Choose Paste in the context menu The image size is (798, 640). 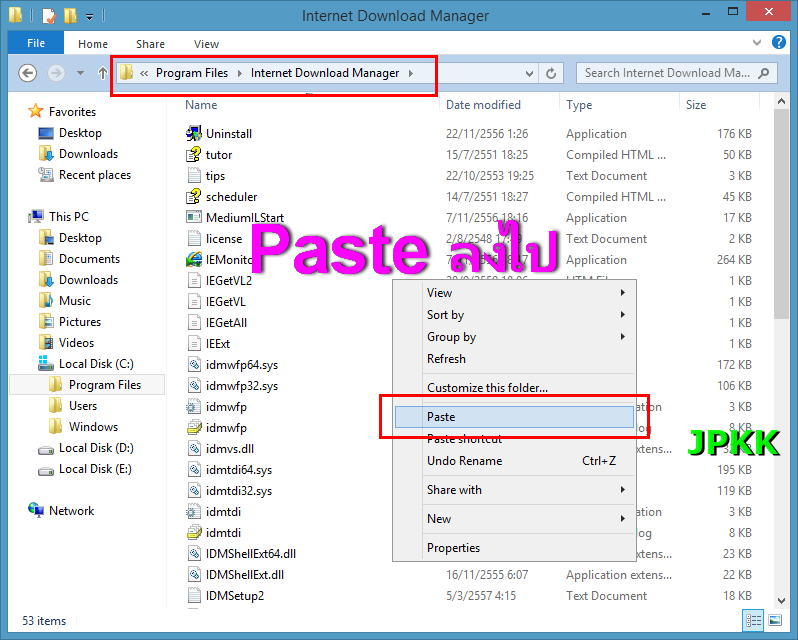coord(514,417)
